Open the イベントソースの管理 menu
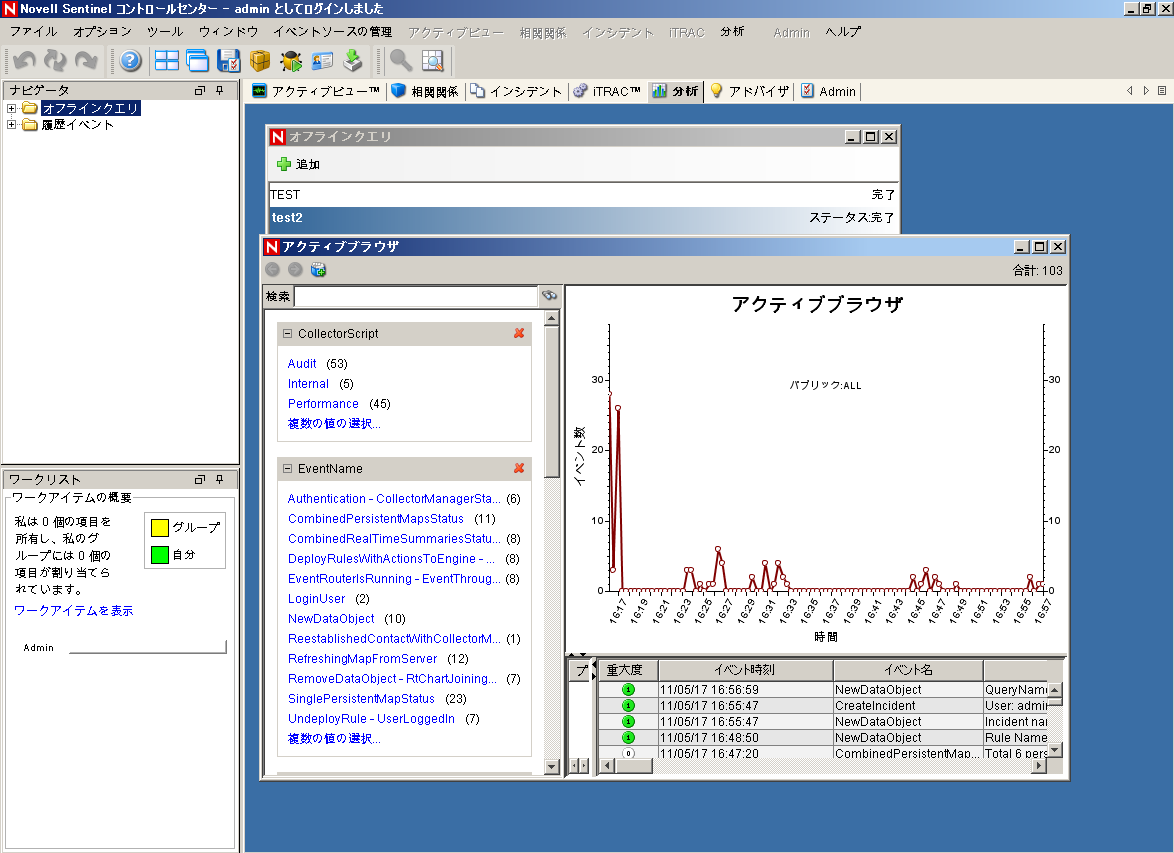This screenshot has width=1174, height=853. click(332, 32)
